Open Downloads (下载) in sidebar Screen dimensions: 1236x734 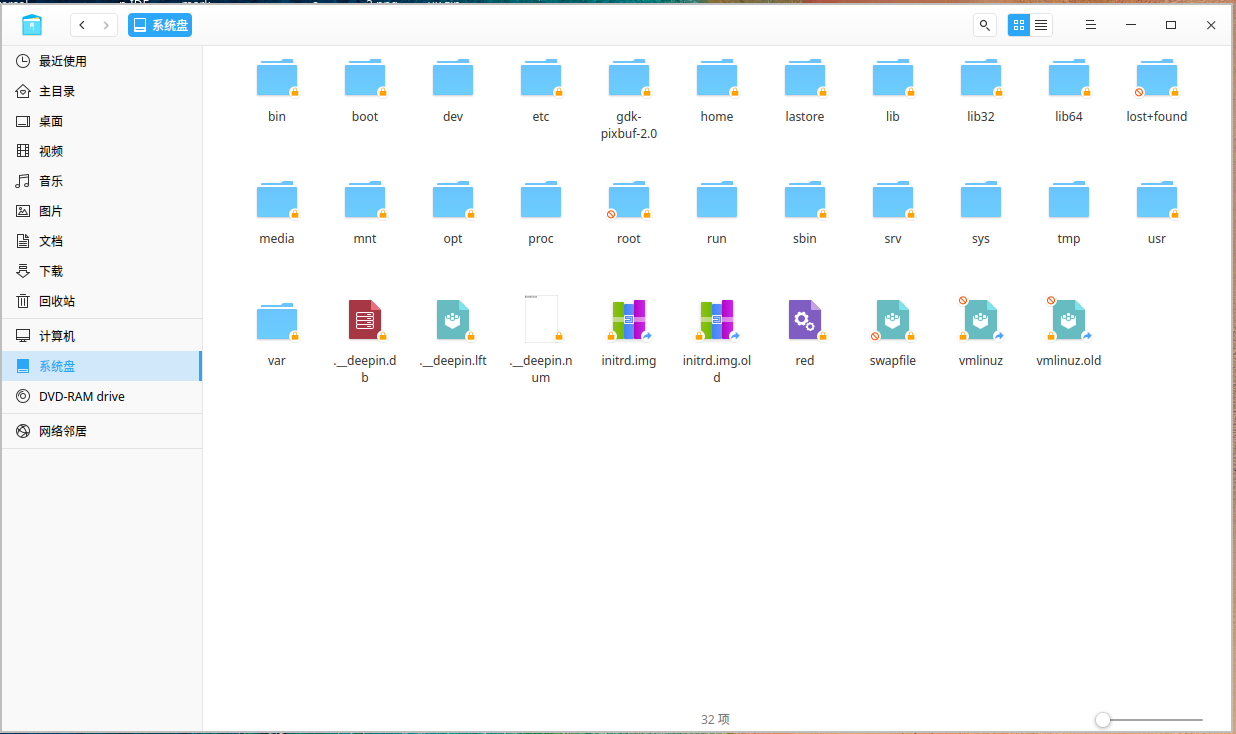point(102,271)
